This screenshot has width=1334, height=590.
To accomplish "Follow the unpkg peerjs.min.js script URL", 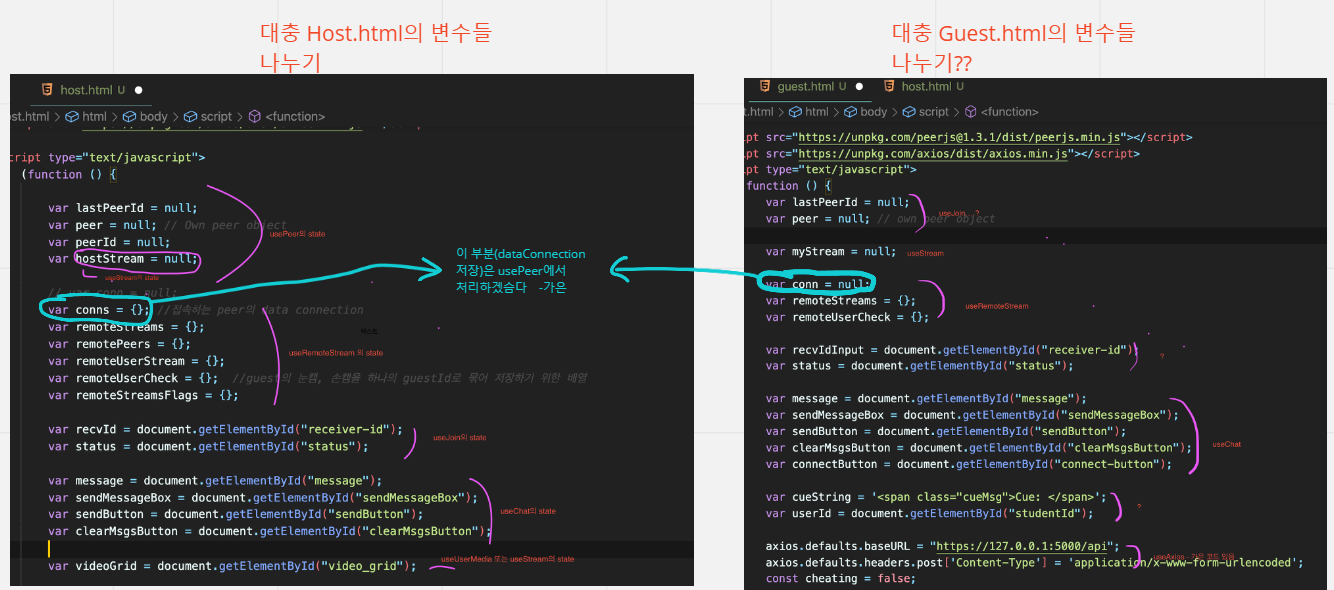I will 961,137.
